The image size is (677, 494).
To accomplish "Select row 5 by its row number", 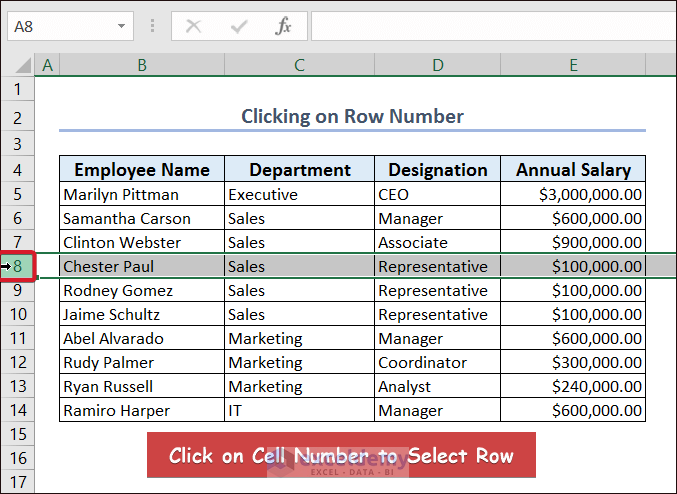I will 18,194.
